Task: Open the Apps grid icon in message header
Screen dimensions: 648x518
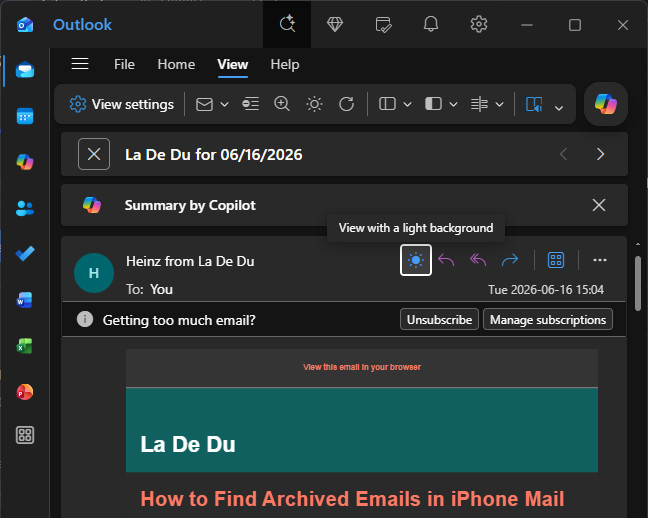Action: tap(556, 260)
